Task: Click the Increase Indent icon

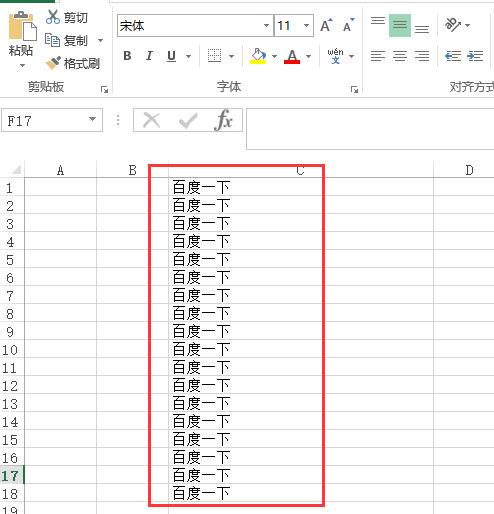Action: pyautogui.click(x=475, y=56)
